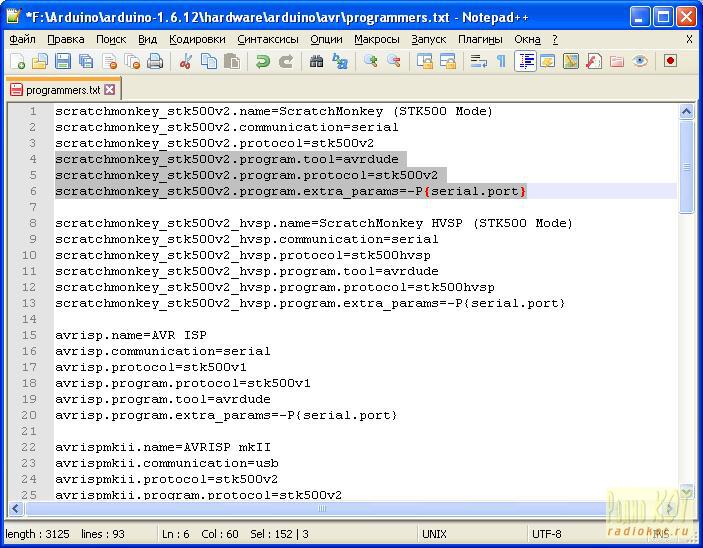Open the Окна menu
The height and width of the screenshot is (548, 703).
coord(527,39)
